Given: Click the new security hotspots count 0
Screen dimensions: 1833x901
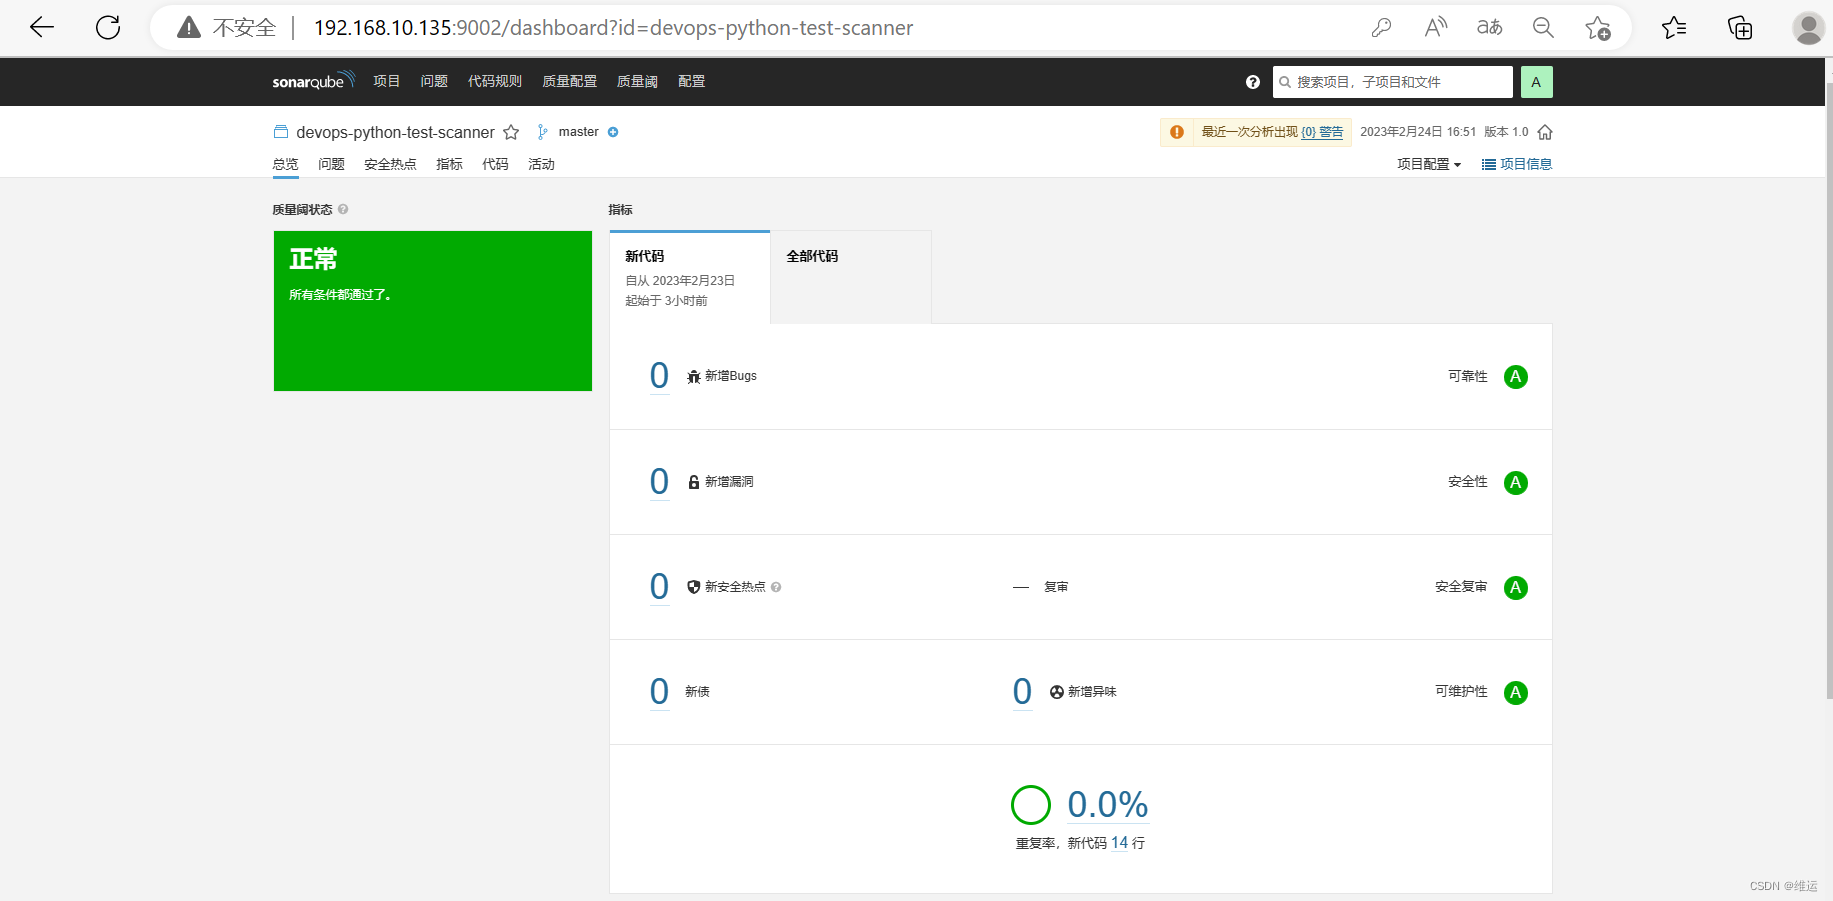Looking at the screenshot, I should tap(659, 587).
